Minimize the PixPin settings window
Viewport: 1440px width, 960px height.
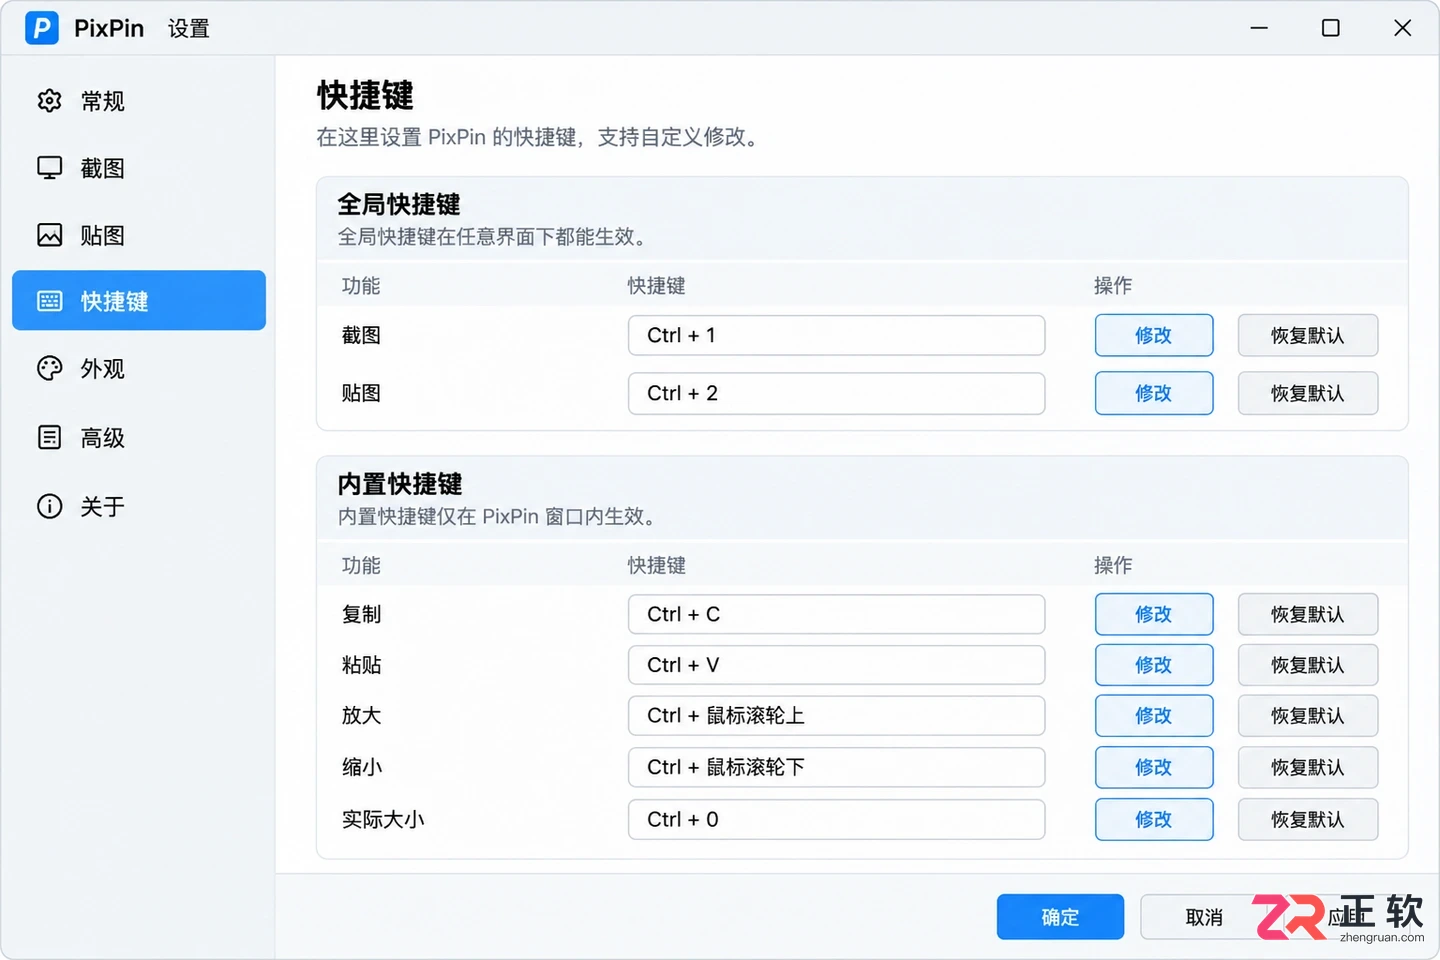tap(1259, 28)
